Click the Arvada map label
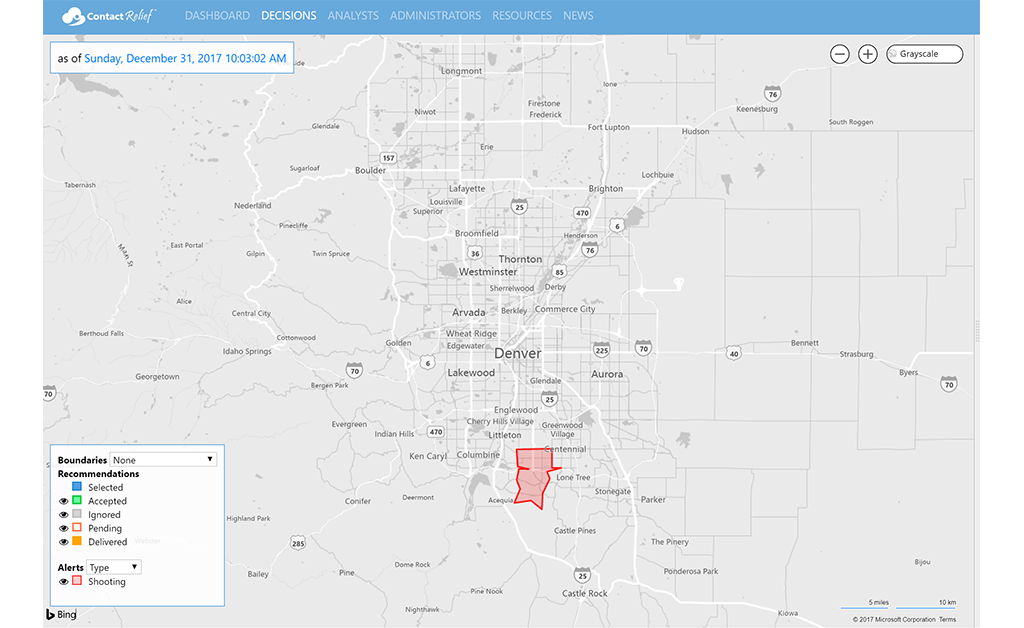The image size is (1024, 628). (x=469, y=313)
